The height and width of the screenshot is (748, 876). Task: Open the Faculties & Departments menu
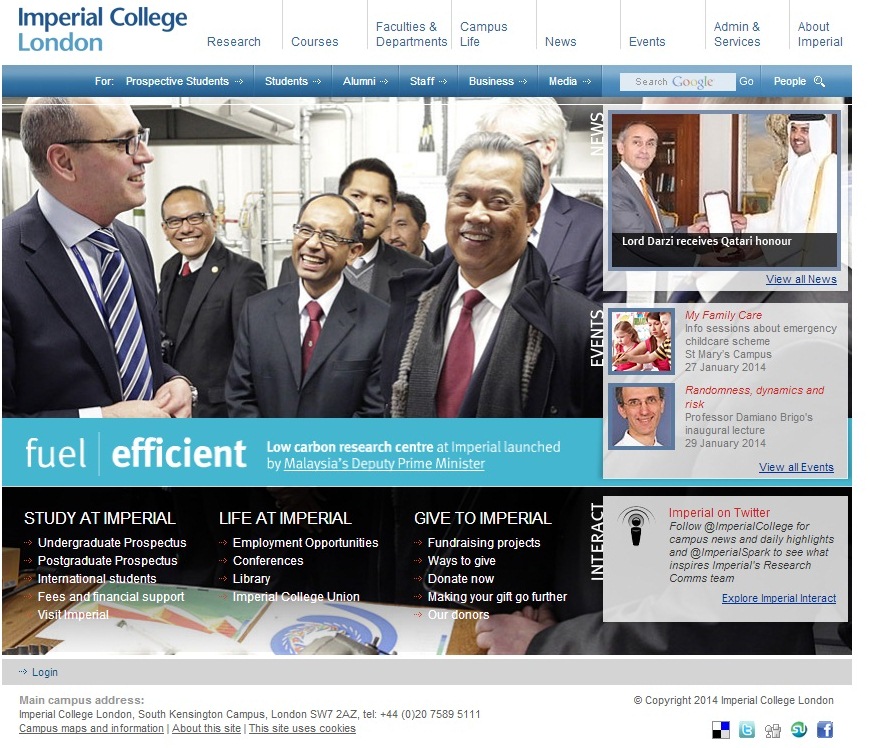(411, 34)
